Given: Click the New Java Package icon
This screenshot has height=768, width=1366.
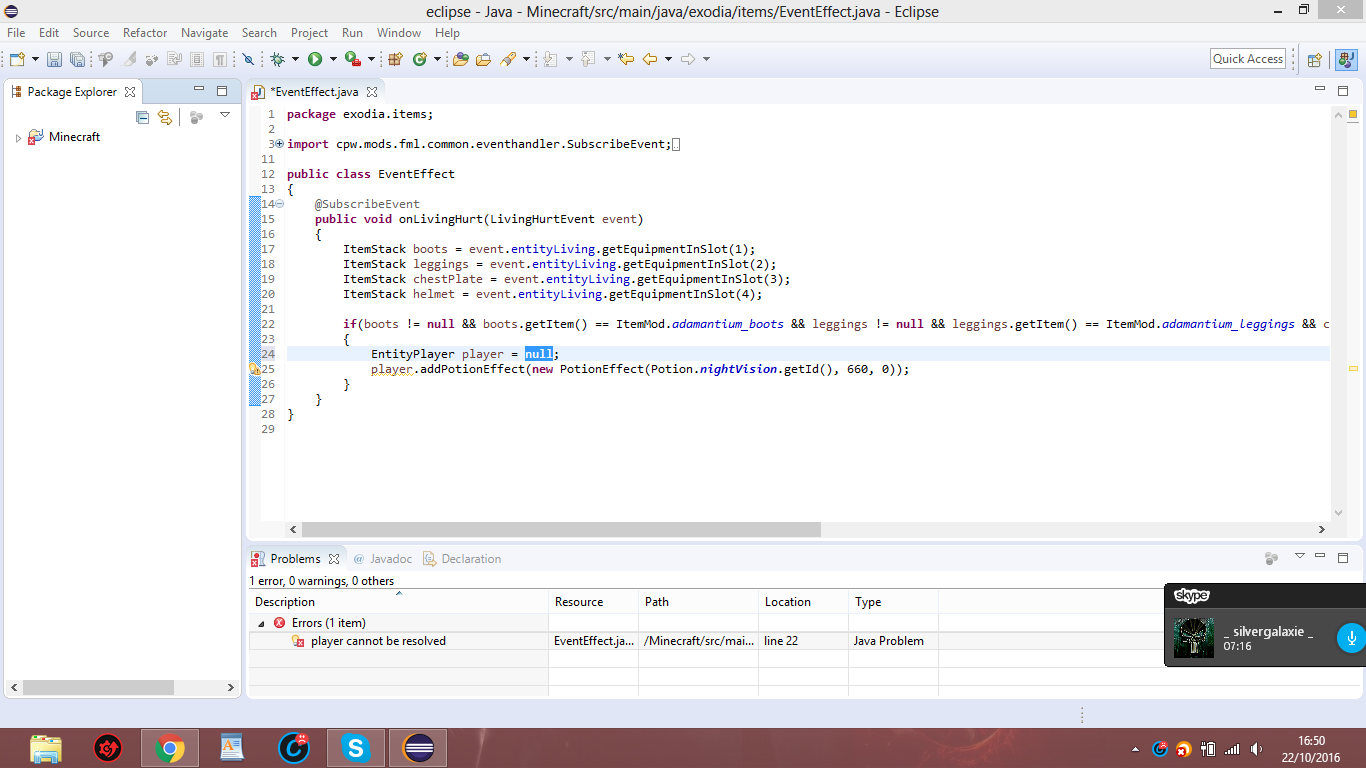Looking at the screenshot, I should [x=396, y=60].
